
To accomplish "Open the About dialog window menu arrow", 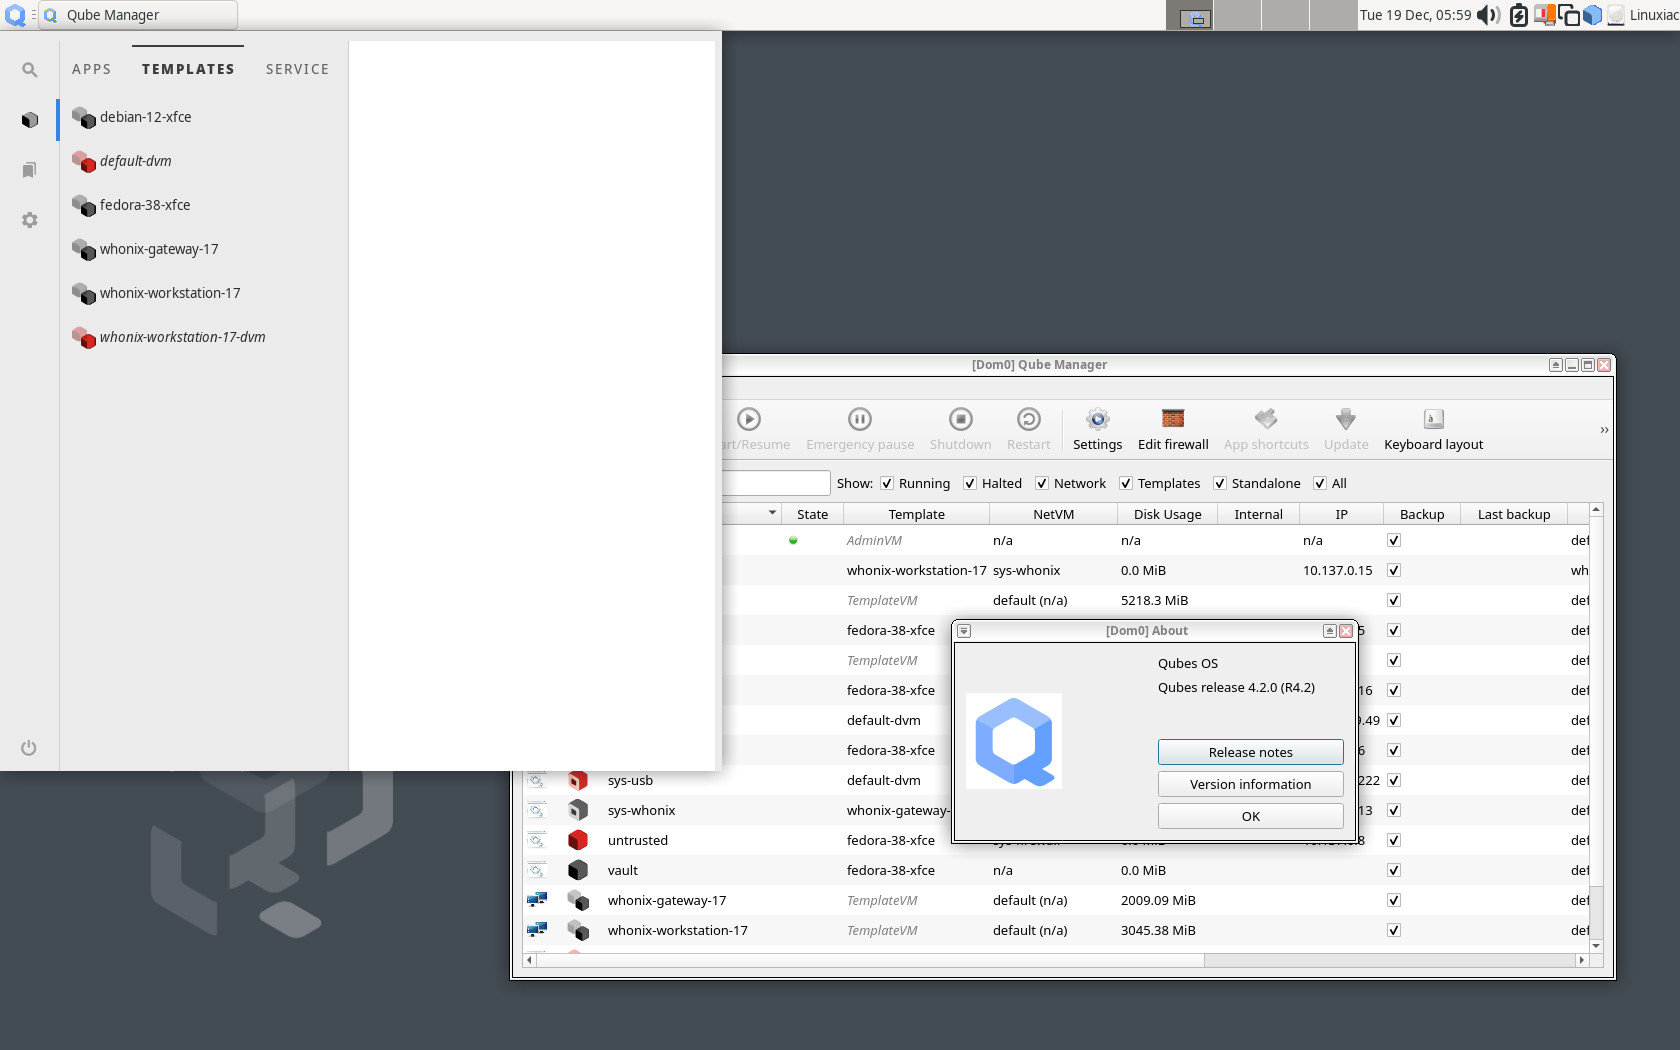I will (x=964, y=631).
